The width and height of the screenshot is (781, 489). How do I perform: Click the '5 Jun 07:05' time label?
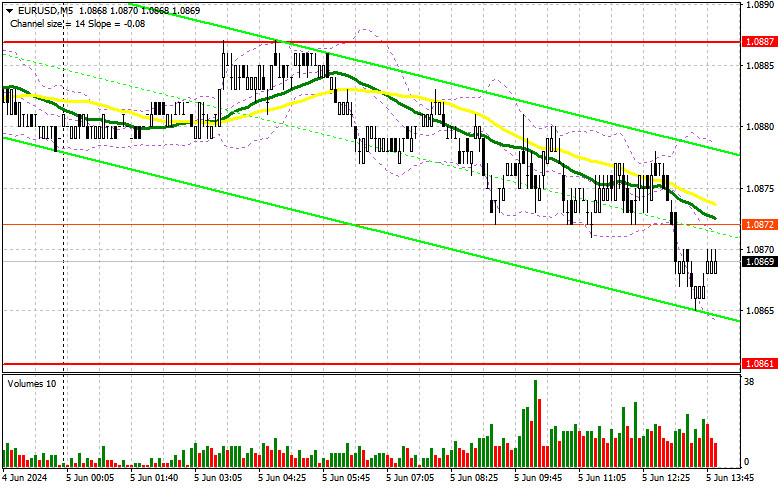[x=410, y=478]
